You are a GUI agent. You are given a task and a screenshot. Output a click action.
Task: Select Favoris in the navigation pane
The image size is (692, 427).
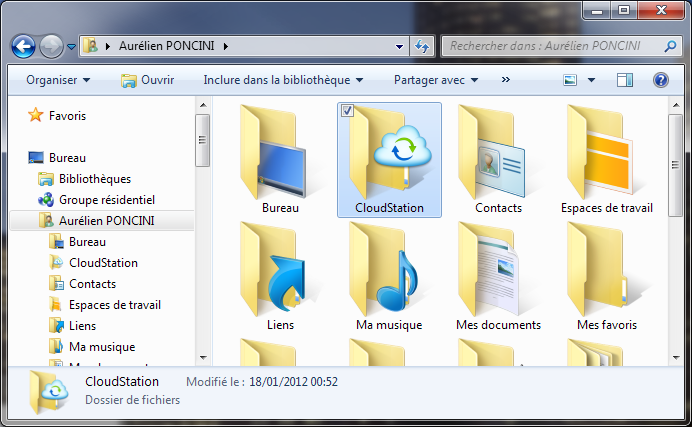[x=68, y=116]
